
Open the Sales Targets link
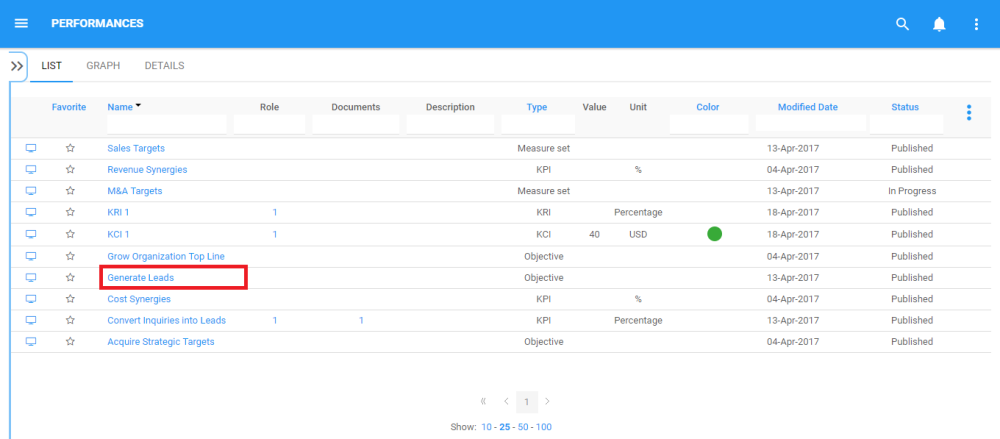pos(136,148)
